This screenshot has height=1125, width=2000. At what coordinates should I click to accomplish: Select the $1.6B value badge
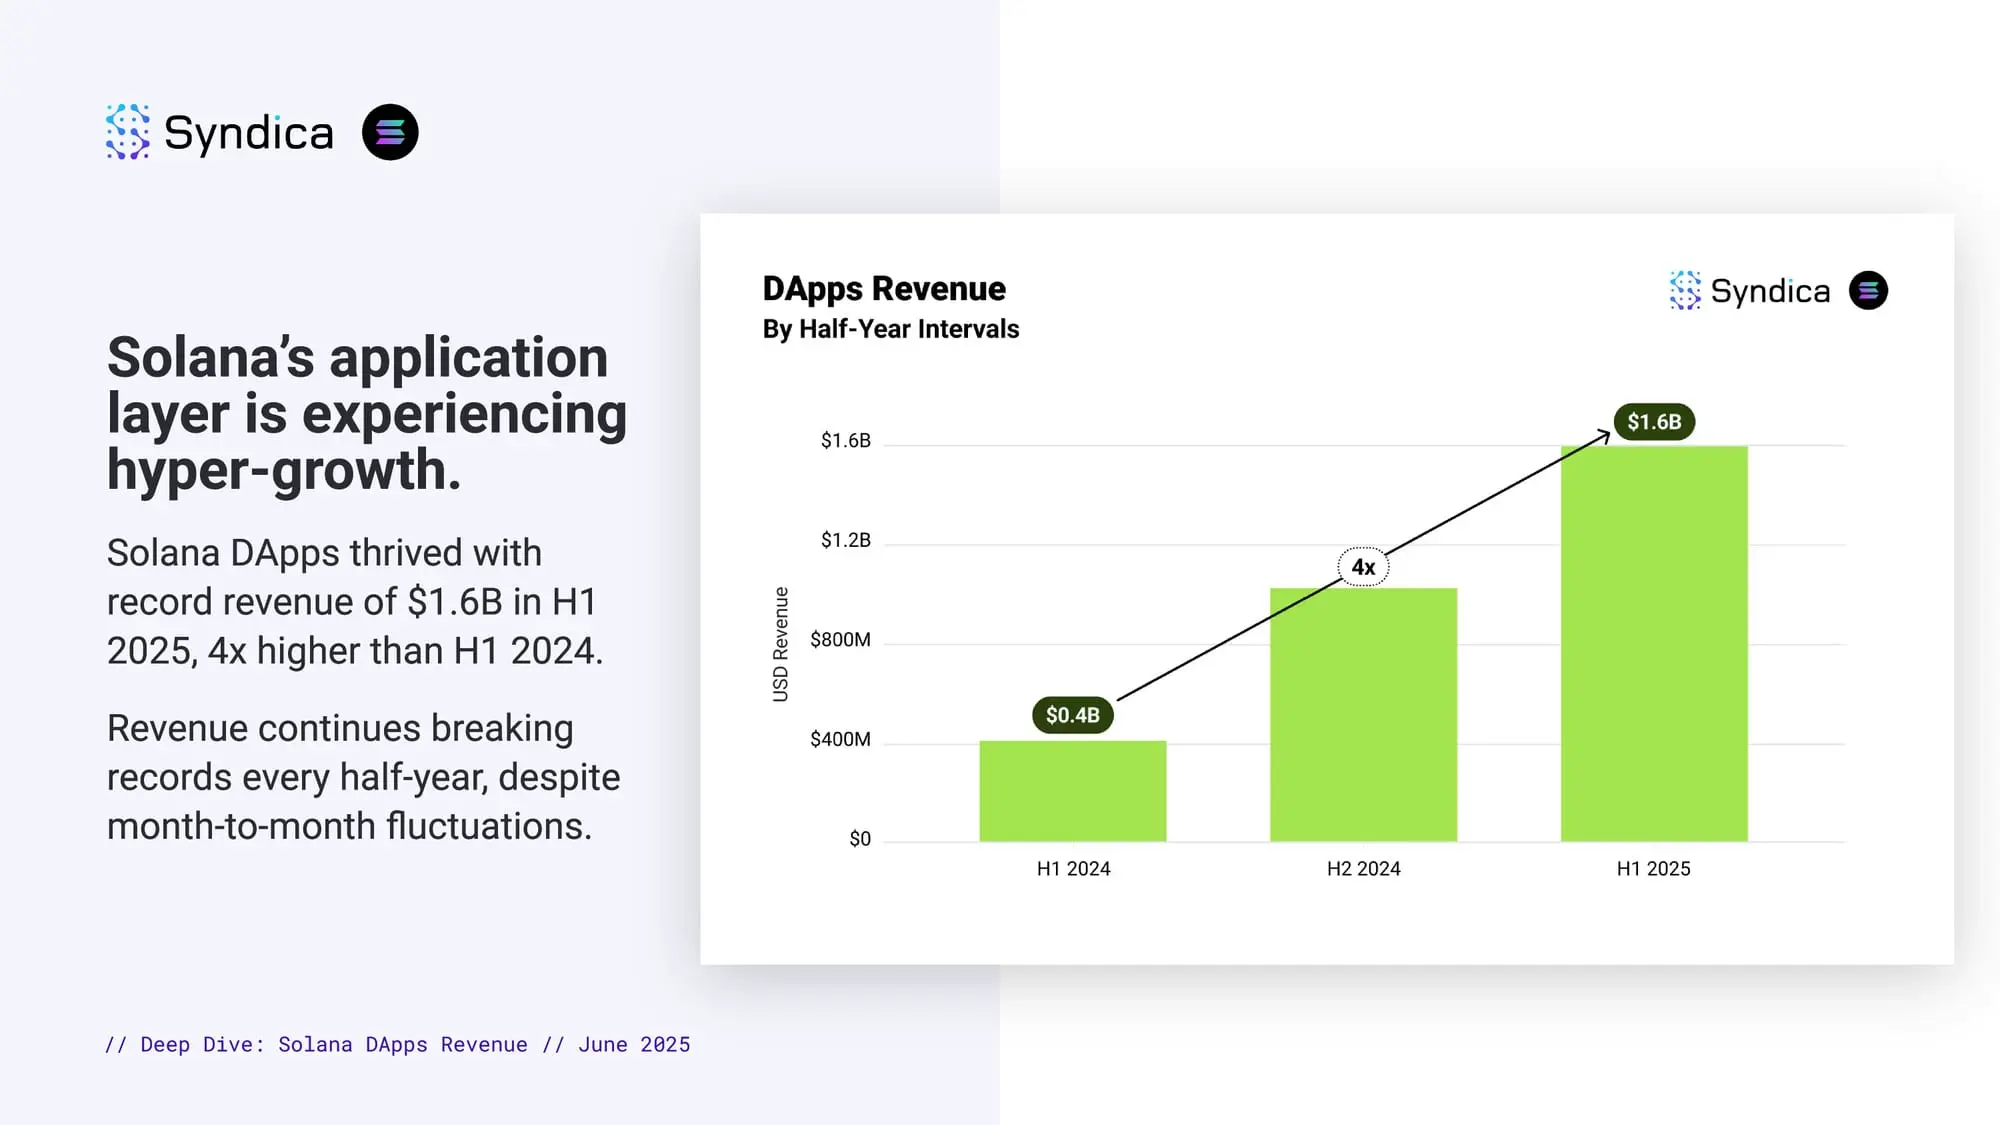coord(1654,421)
